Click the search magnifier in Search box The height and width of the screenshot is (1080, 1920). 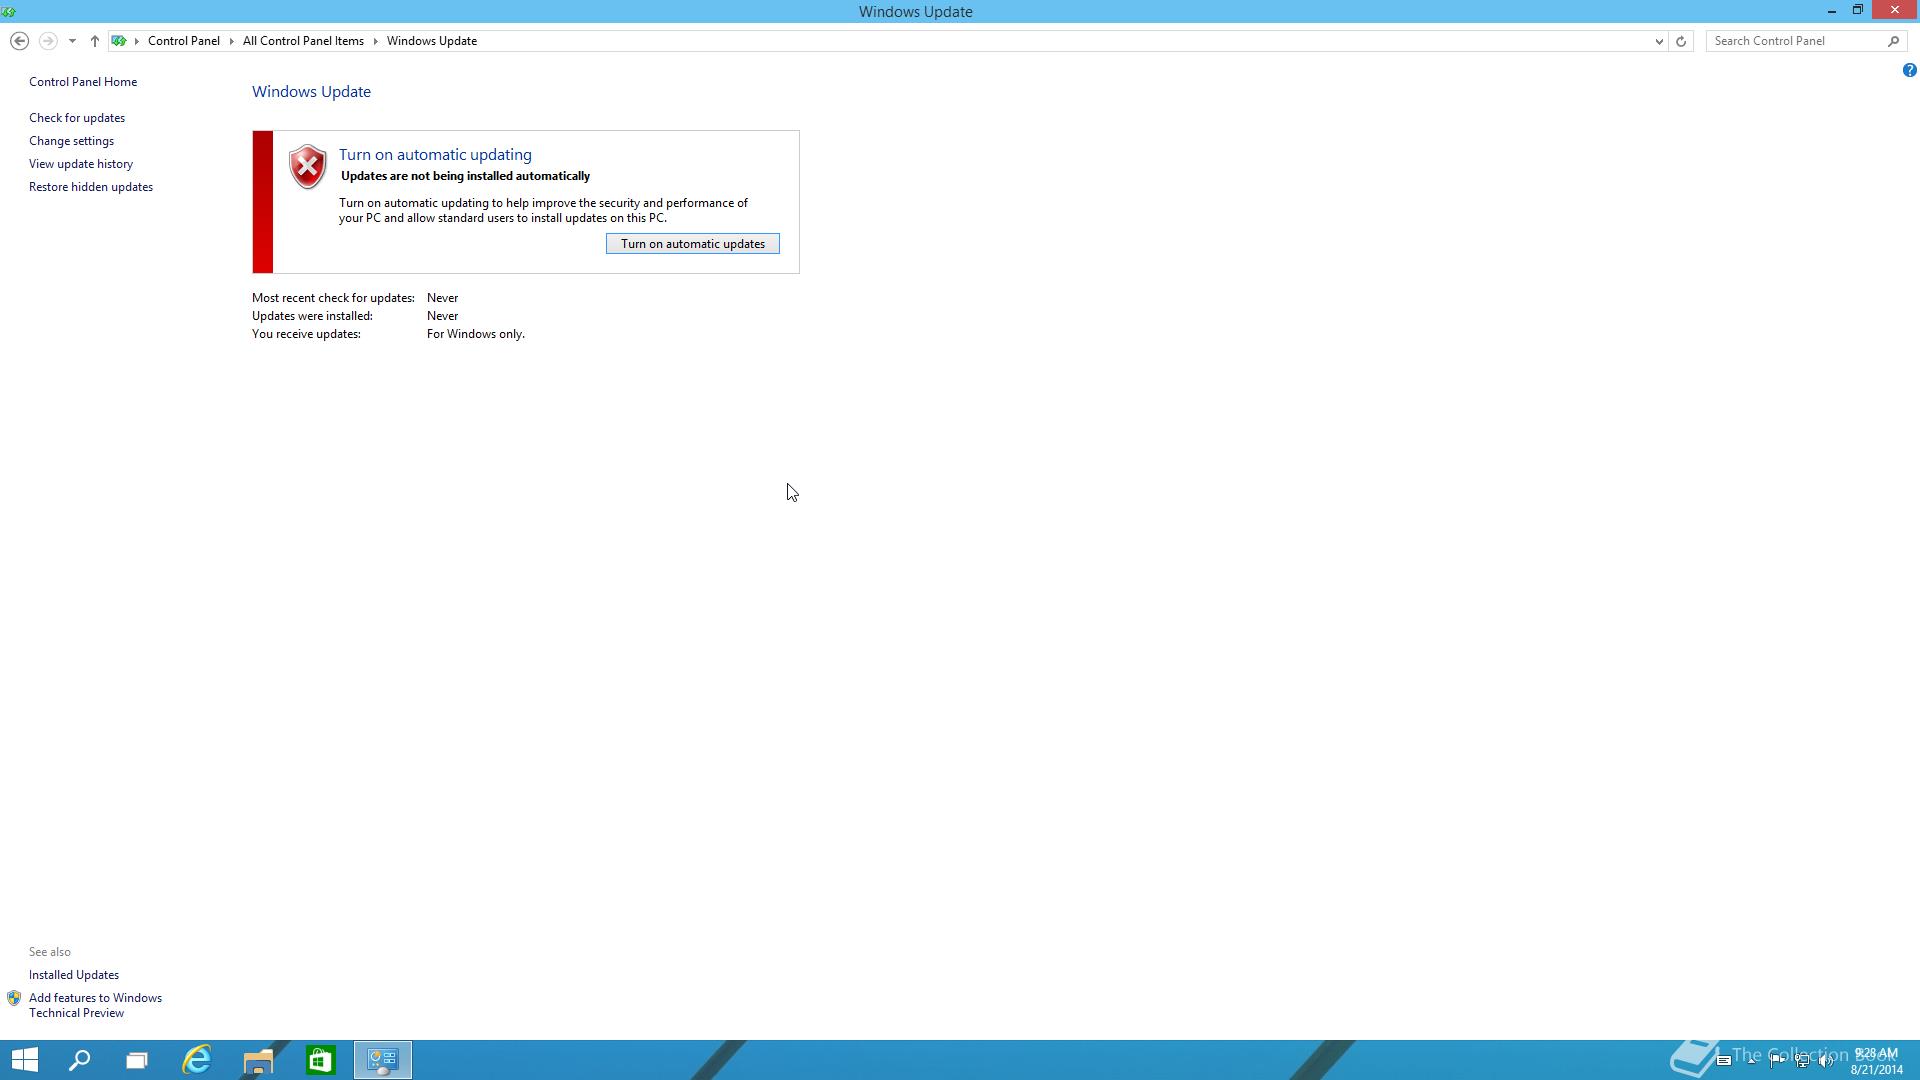point(1893,41)
